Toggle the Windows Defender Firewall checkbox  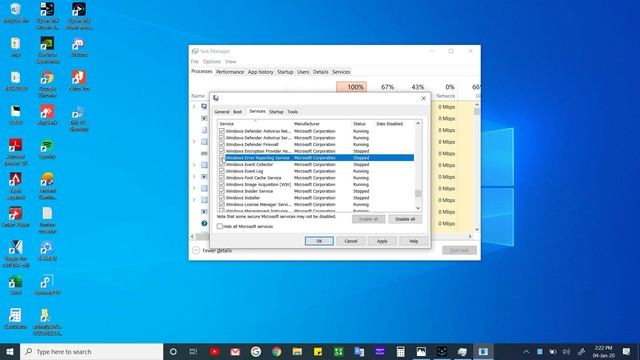click(x=222, y=144)
